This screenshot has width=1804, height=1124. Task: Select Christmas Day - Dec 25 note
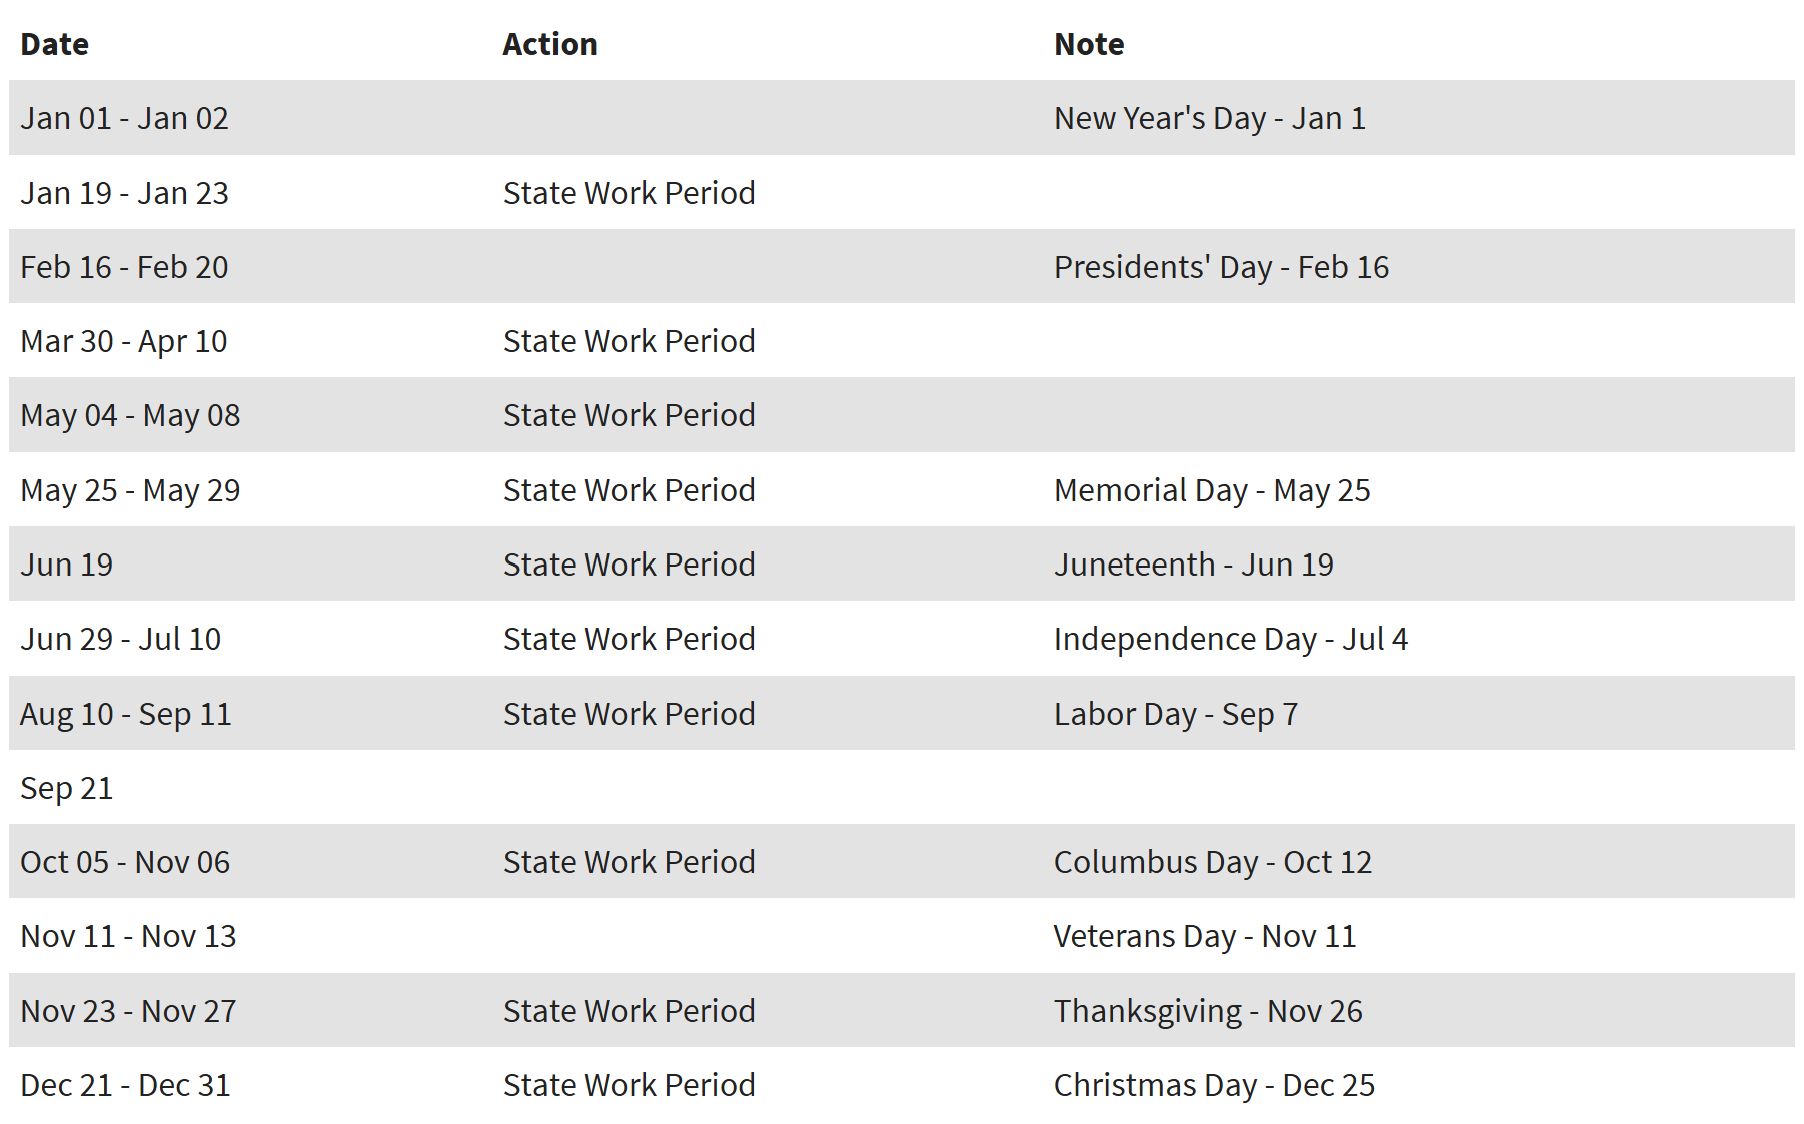coord(1214,1085)
